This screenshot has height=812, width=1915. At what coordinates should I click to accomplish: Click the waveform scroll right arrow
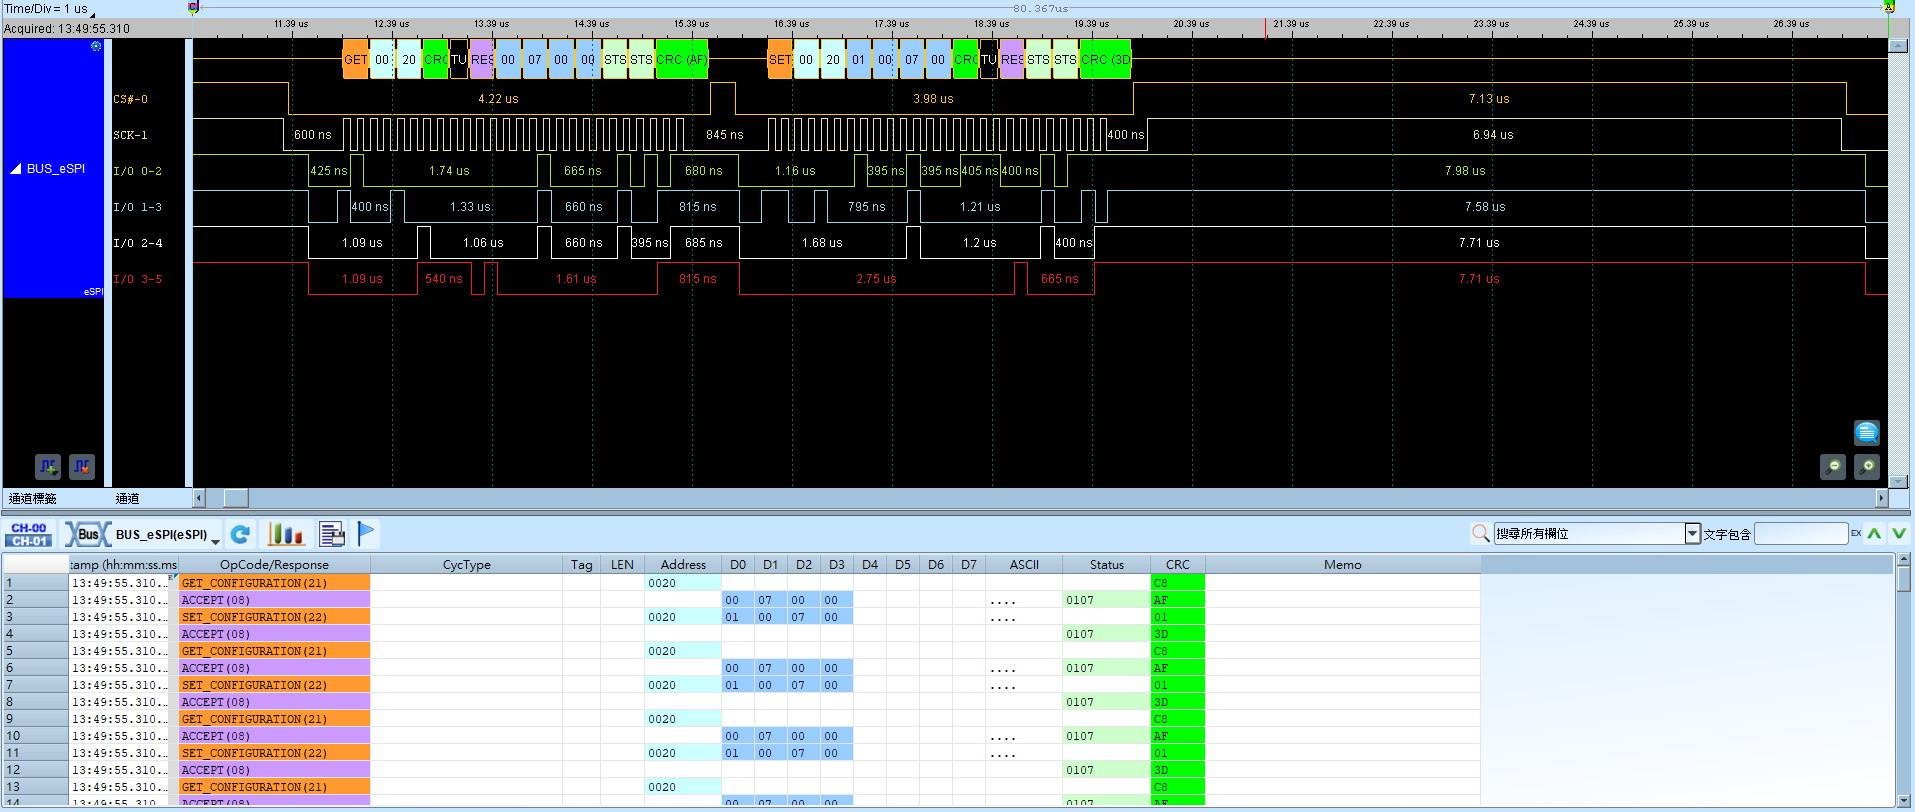(x=1881, y=498)
